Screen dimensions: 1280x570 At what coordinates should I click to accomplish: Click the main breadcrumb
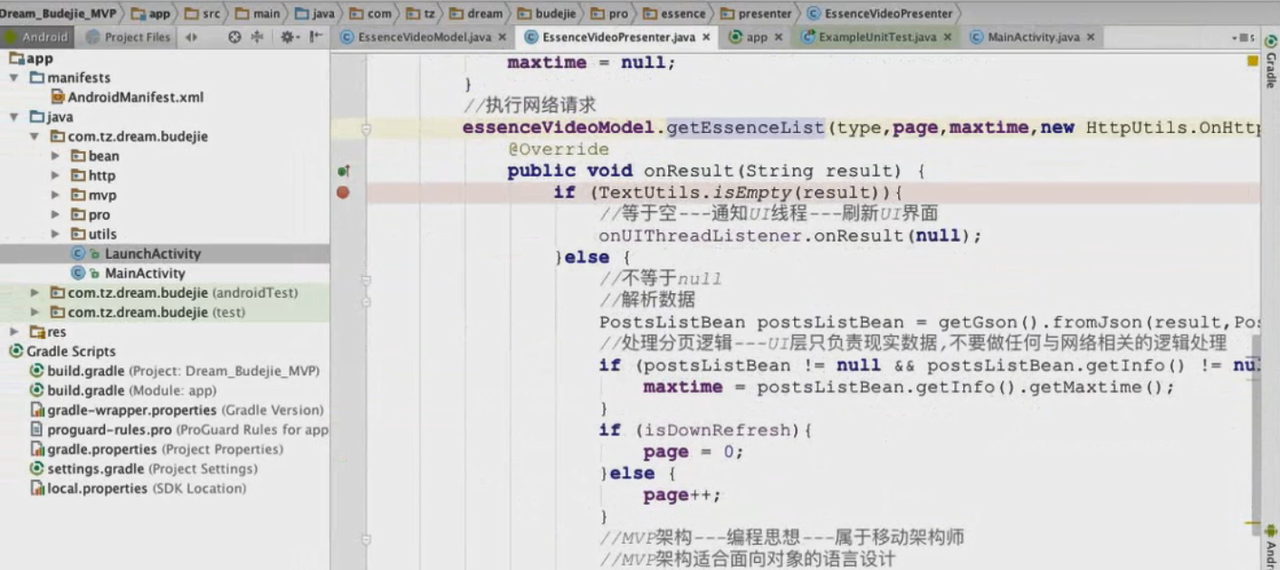pos(257,13)
